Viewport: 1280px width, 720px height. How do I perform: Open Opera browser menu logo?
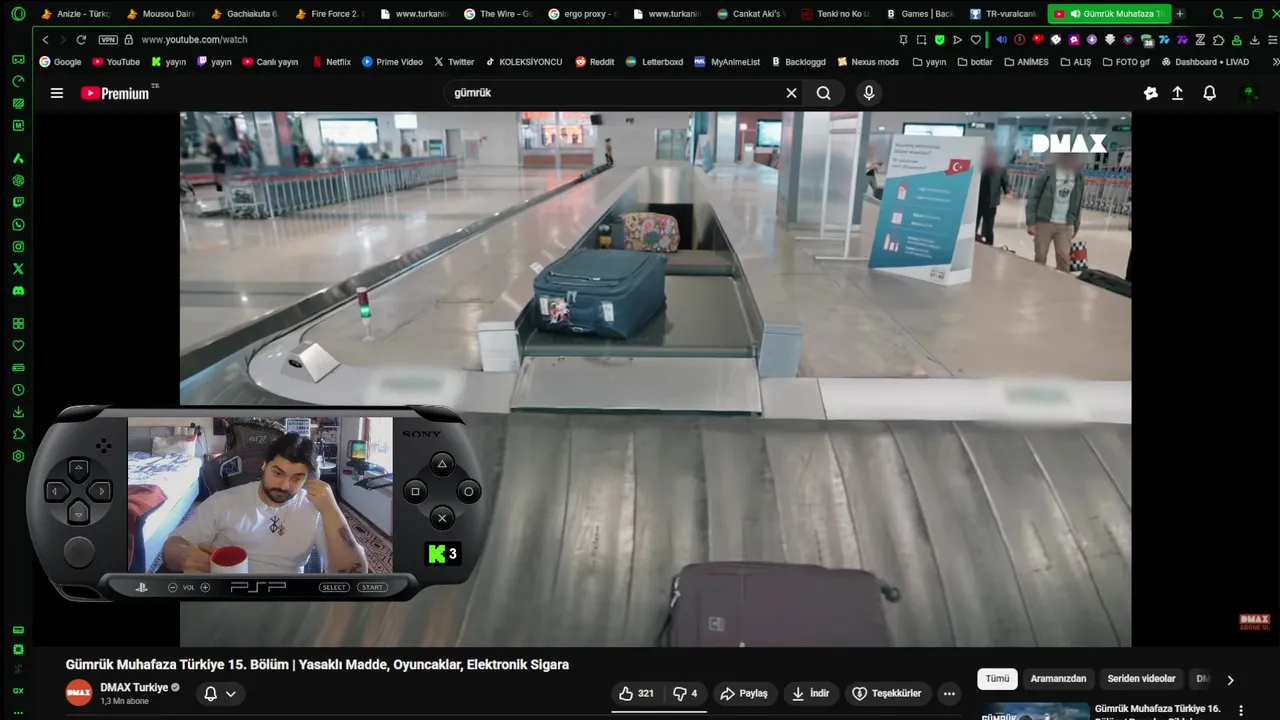(18, 14)
